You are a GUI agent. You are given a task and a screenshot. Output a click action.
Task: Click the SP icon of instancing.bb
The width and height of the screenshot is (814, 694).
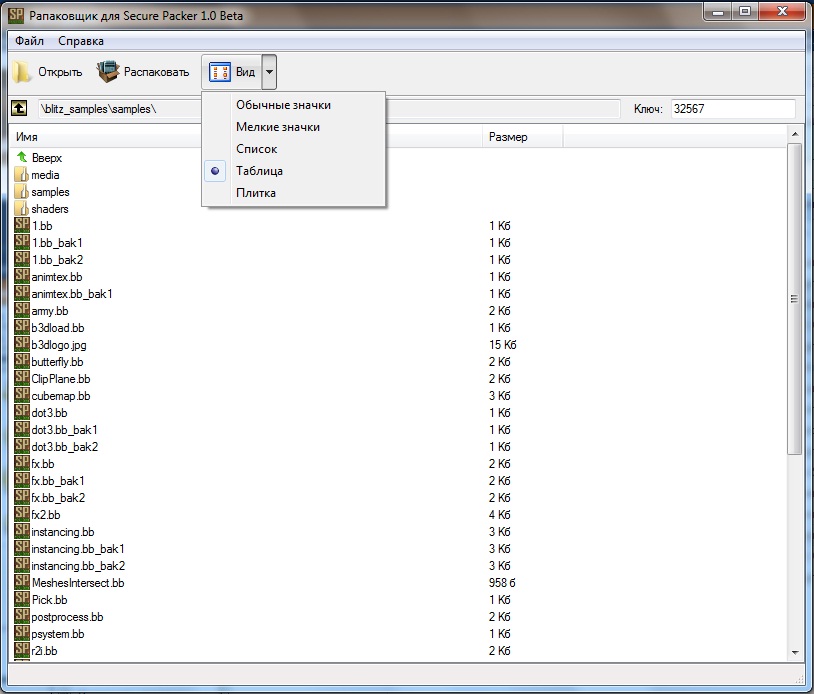click(22, 531)
